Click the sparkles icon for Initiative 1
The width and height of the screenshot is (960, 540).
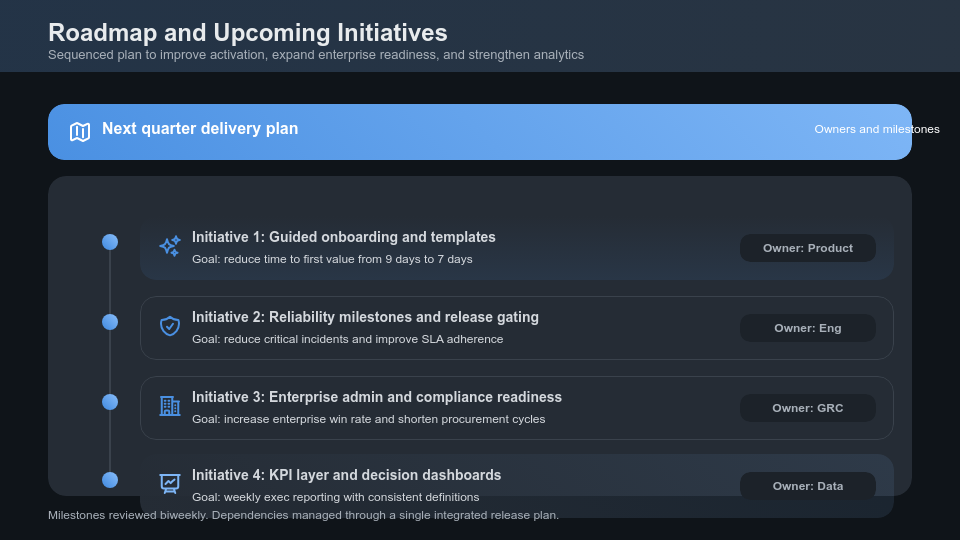pos(170,246)
